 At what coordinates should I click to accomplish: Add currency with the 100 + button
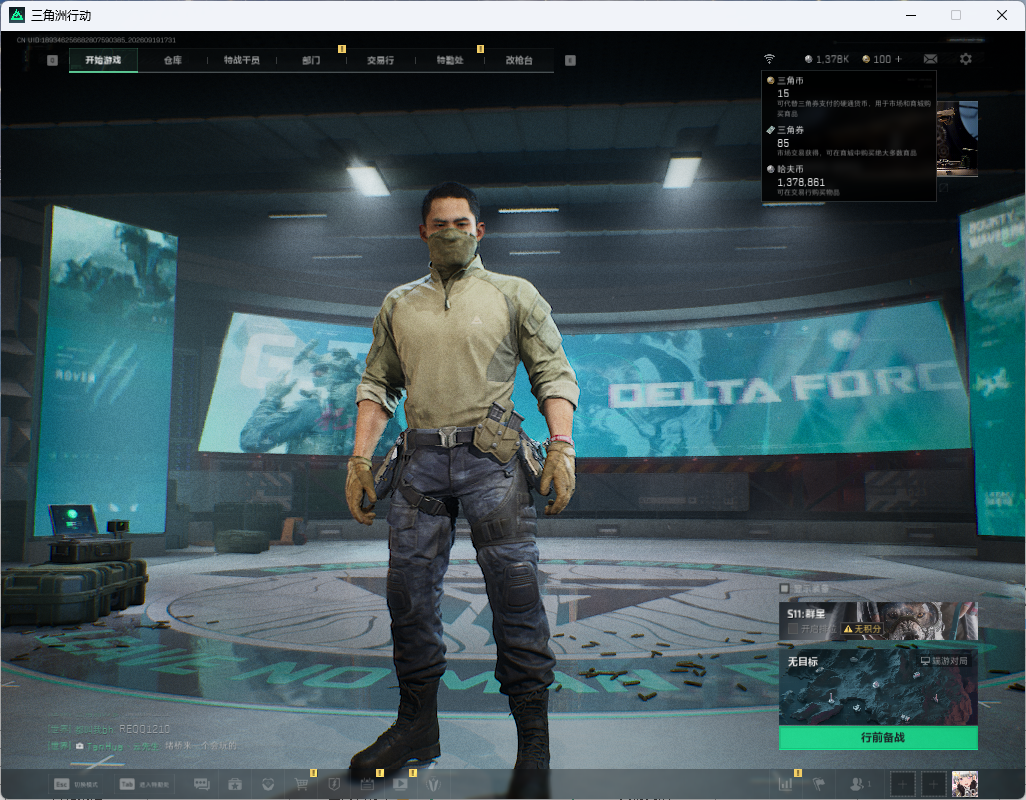(882, 59)
